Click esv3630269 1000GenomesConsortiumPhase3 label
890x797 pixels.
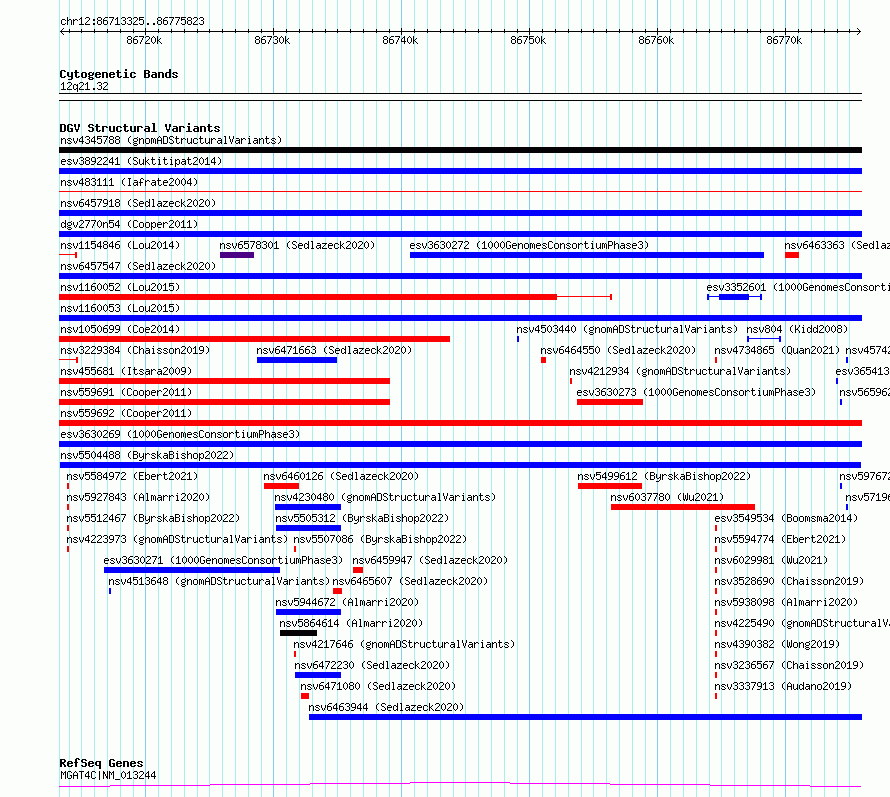(180, 434)
